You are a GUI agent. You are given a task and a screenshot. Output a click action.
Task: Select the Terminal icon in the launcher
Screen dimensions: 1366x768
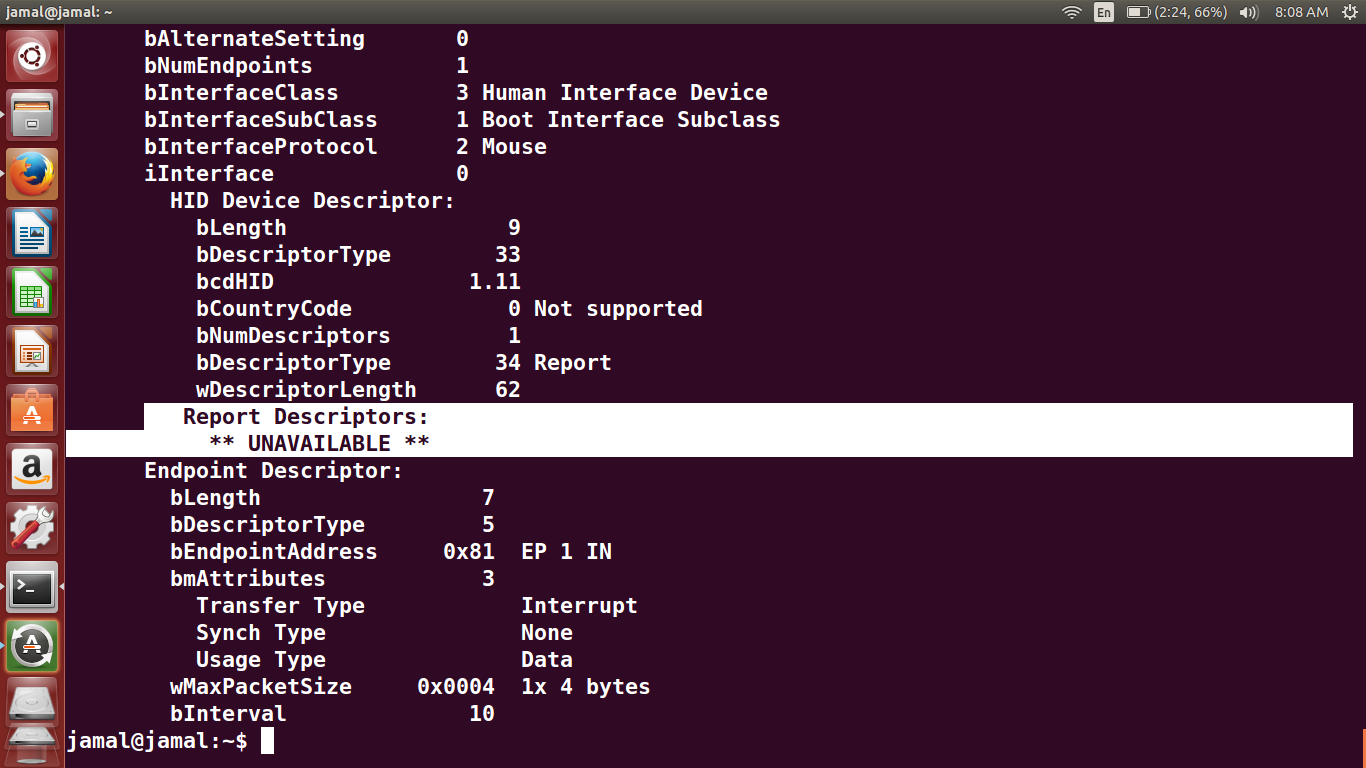pos(31,586)
